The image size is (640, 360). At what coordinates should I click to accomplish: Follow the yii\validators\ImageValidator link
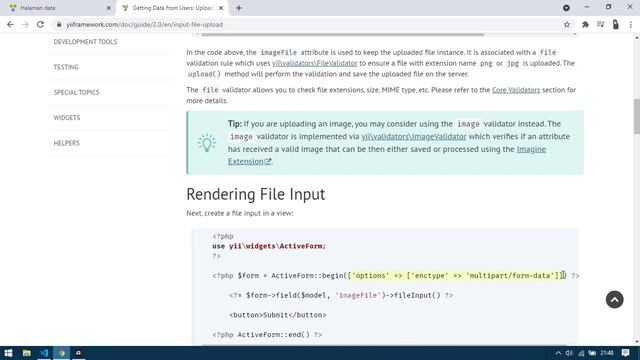[413, 136]
